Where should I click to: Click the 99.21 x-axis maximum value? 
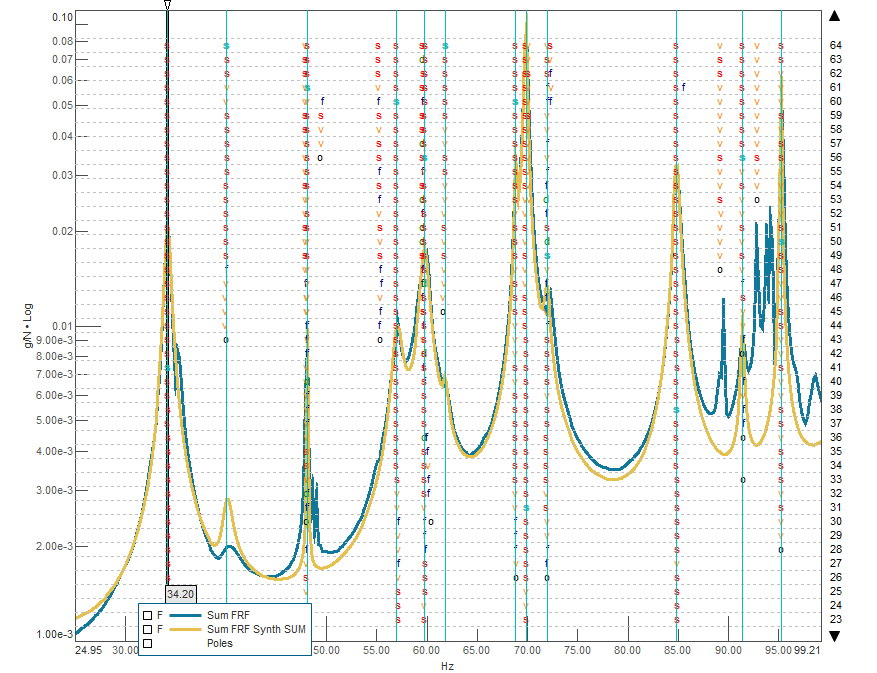point(808,650)
